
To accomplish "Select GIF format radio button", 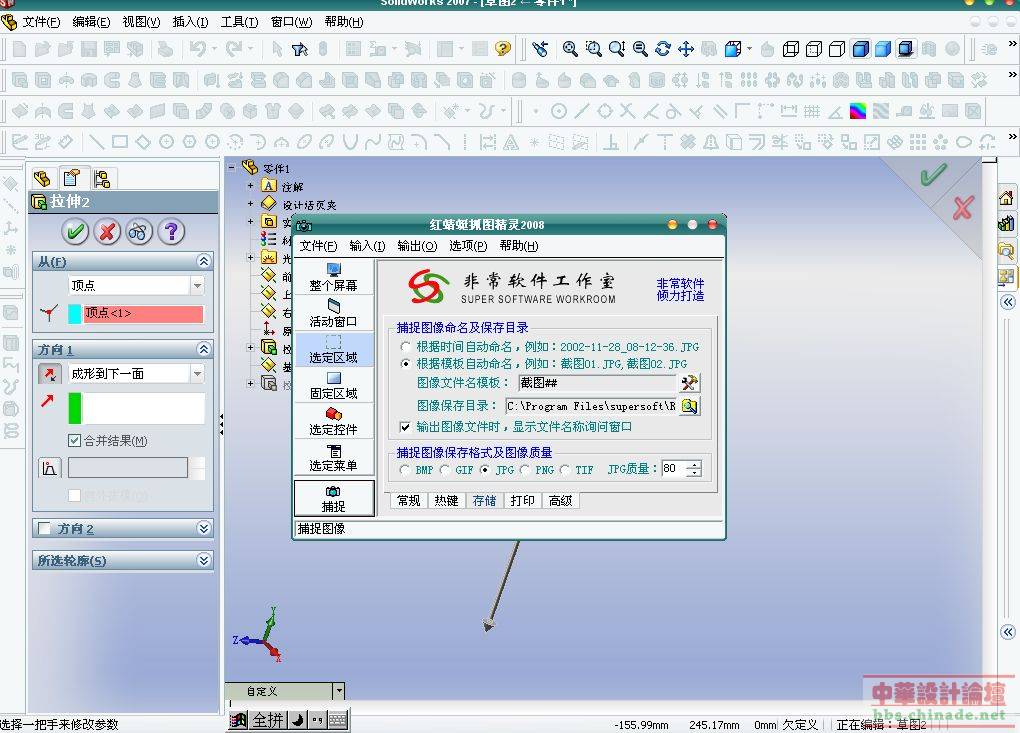I will coord(445,470).
